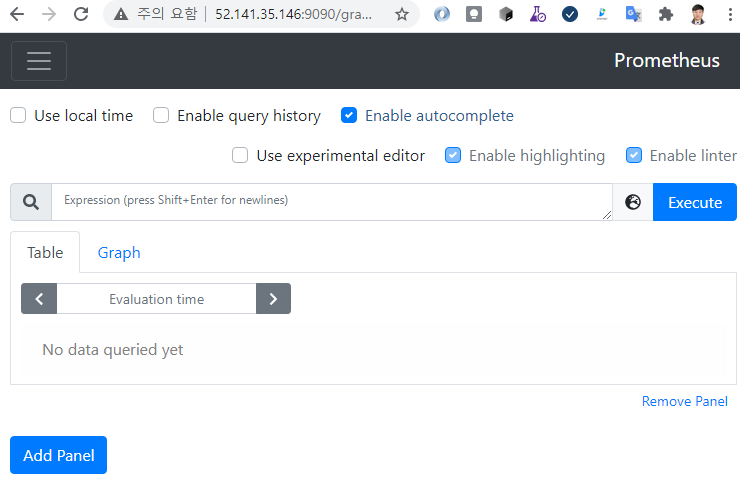This screenshot has width=740, height=489.
Task: Click the Remove Panel link
Action: [684, 401]
